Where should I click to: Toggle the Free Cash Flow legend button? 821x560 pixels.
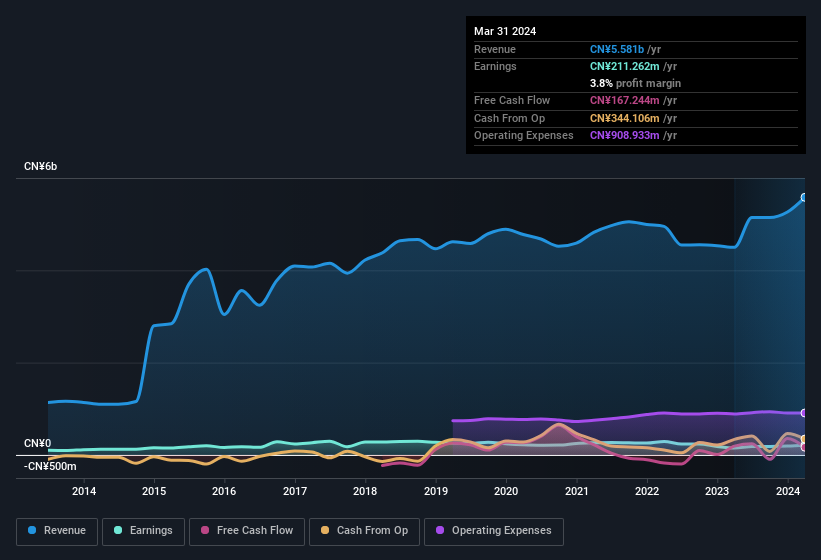pos(247,532)
